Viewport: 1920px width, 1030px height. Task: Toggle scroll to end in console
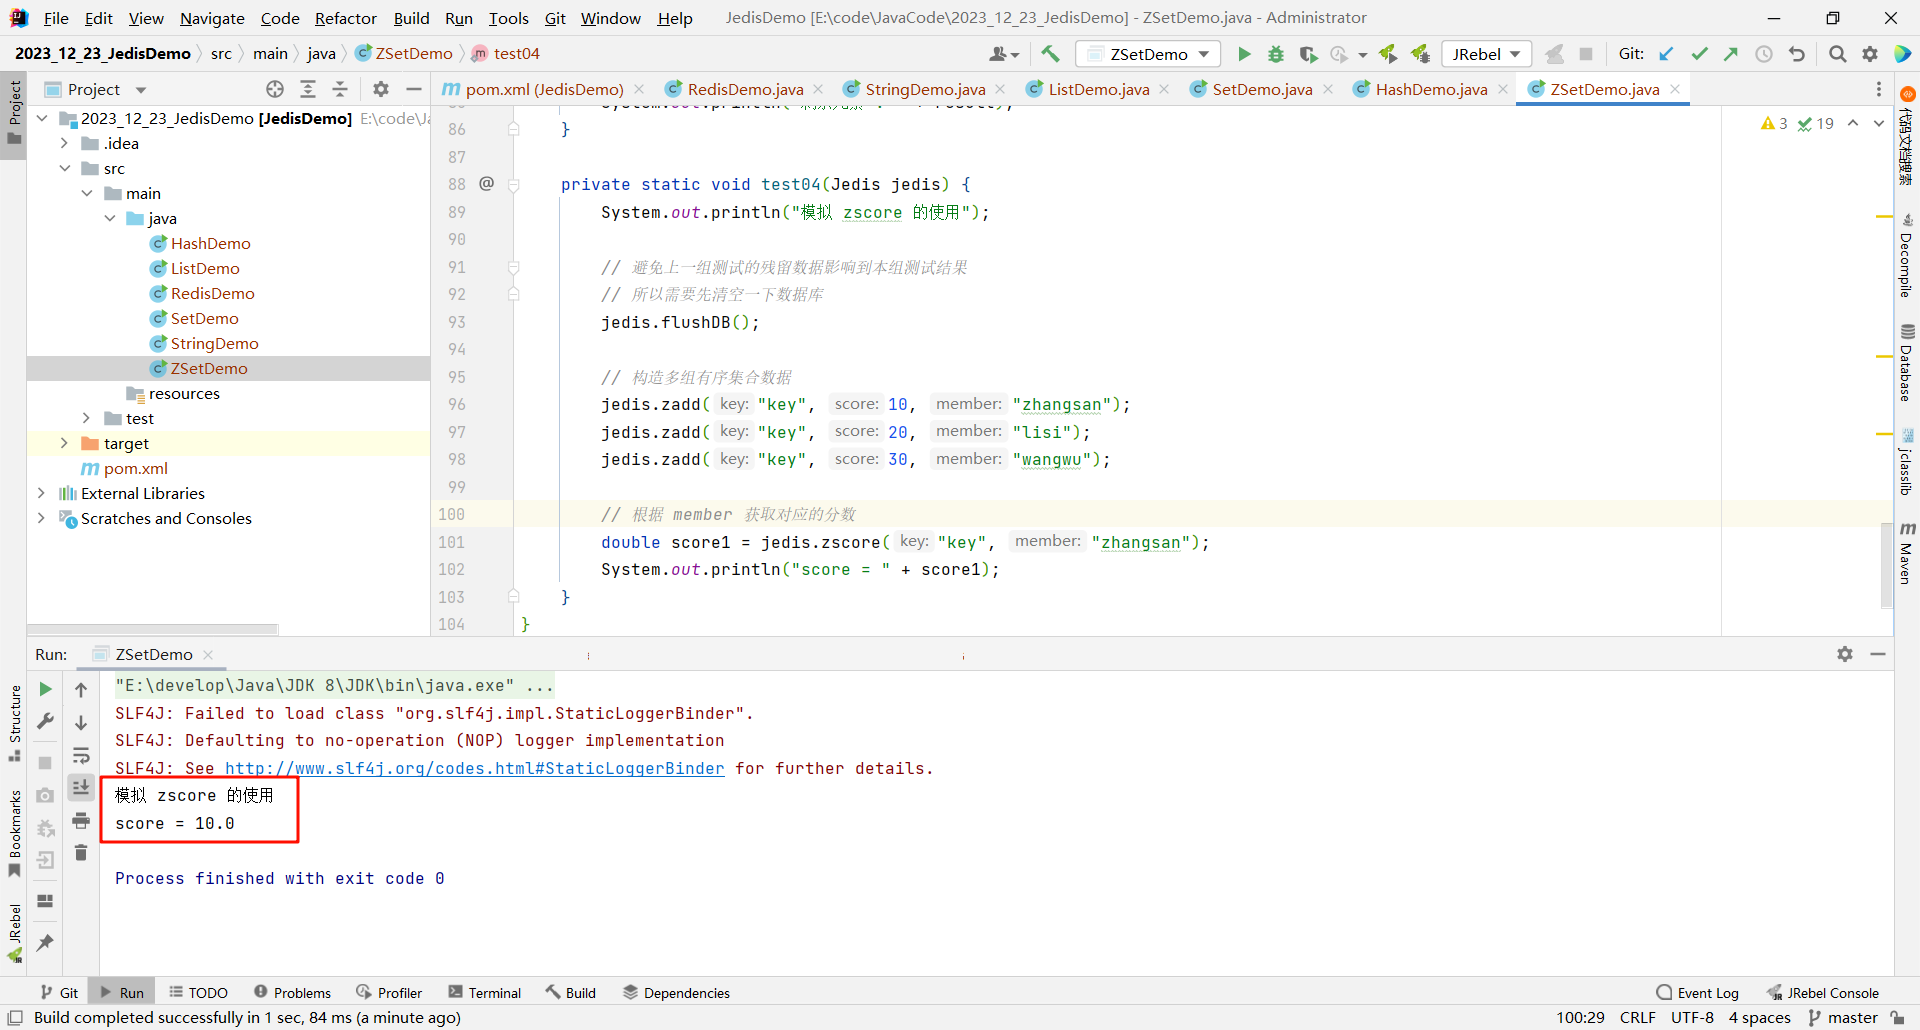[81, 788]
